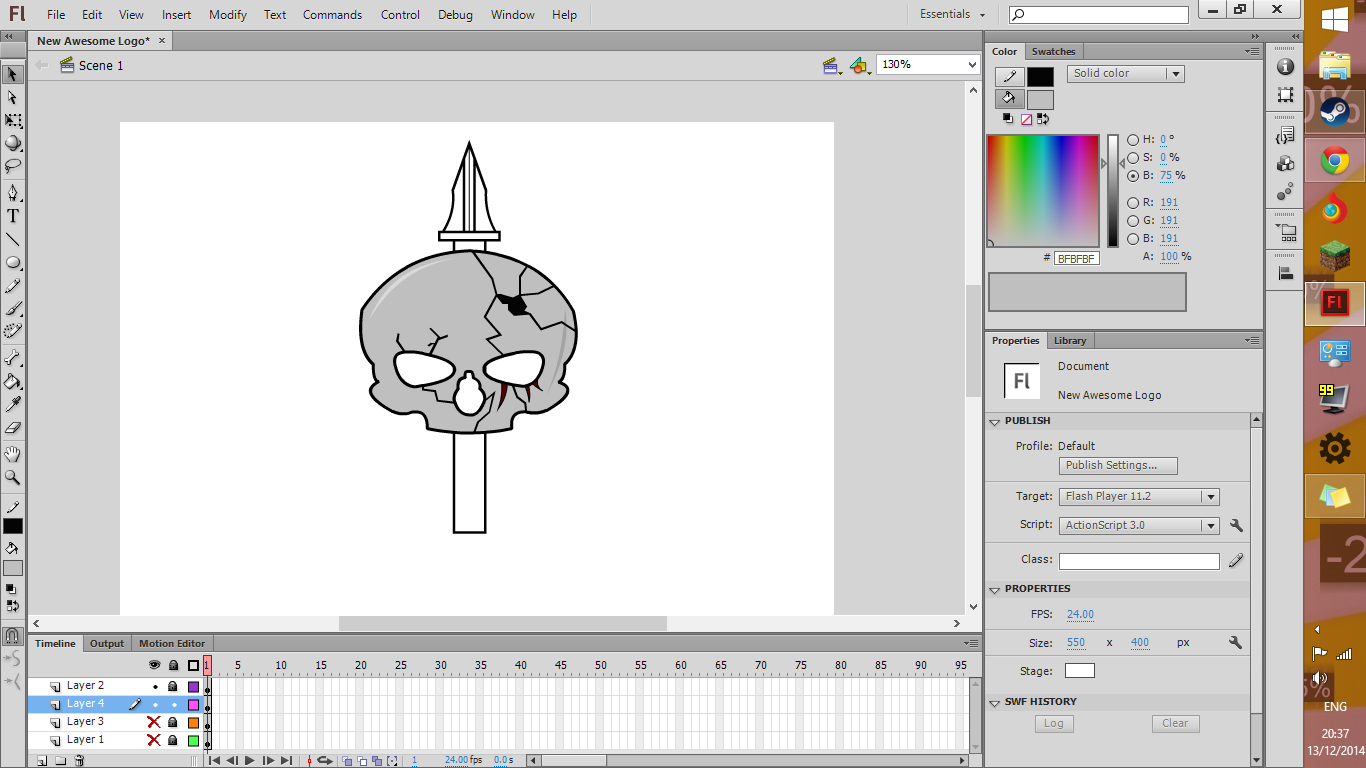
Task: Open the Align panel icon
Action: click(1286, 272)
